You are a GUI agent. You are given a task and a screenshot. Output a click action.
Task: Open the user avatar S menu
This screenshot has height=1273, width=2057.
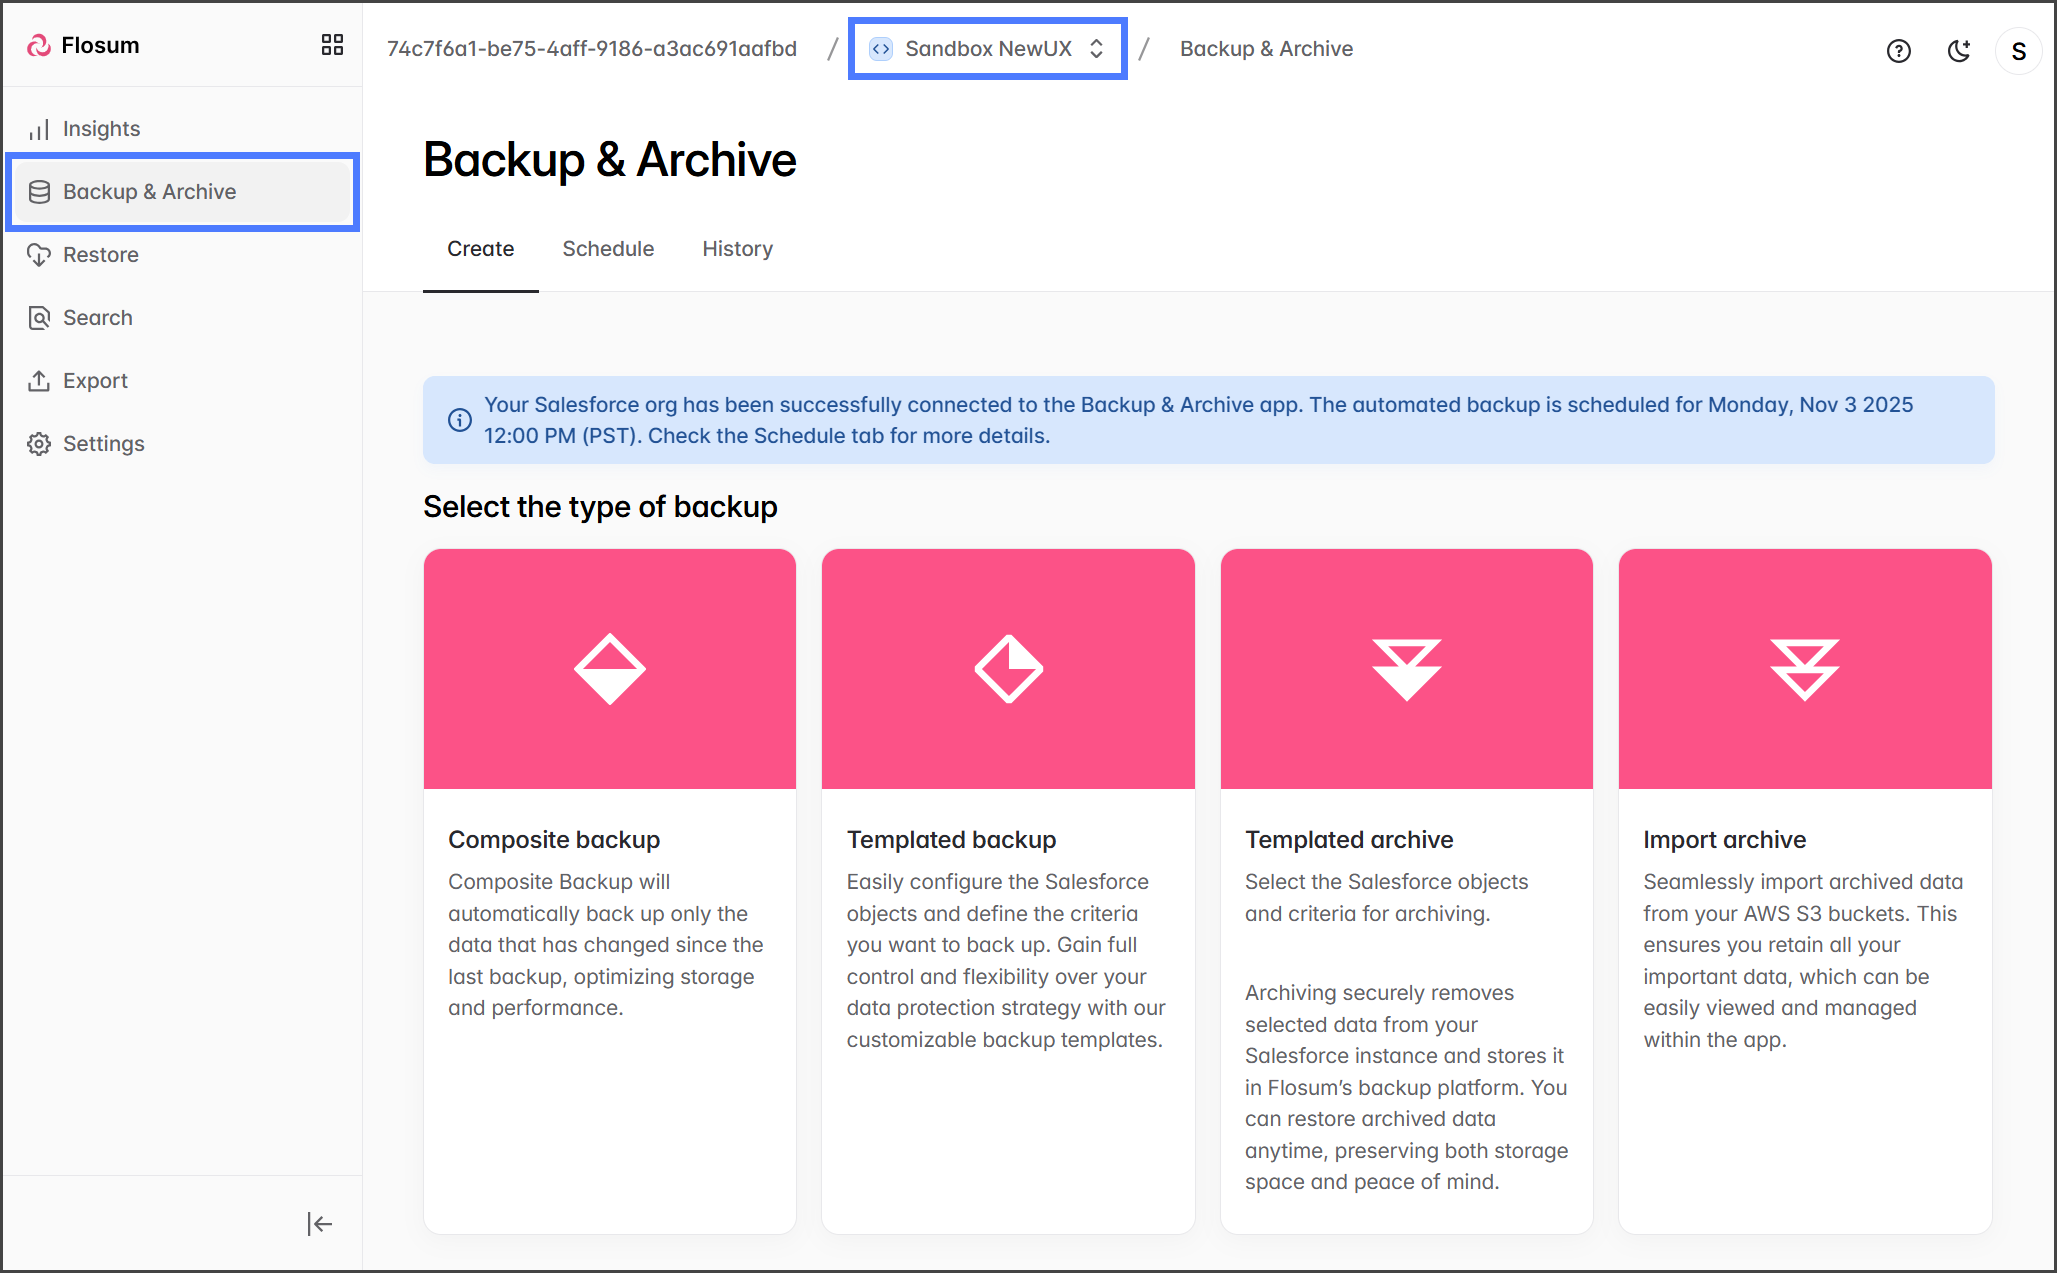(2018, 51)
